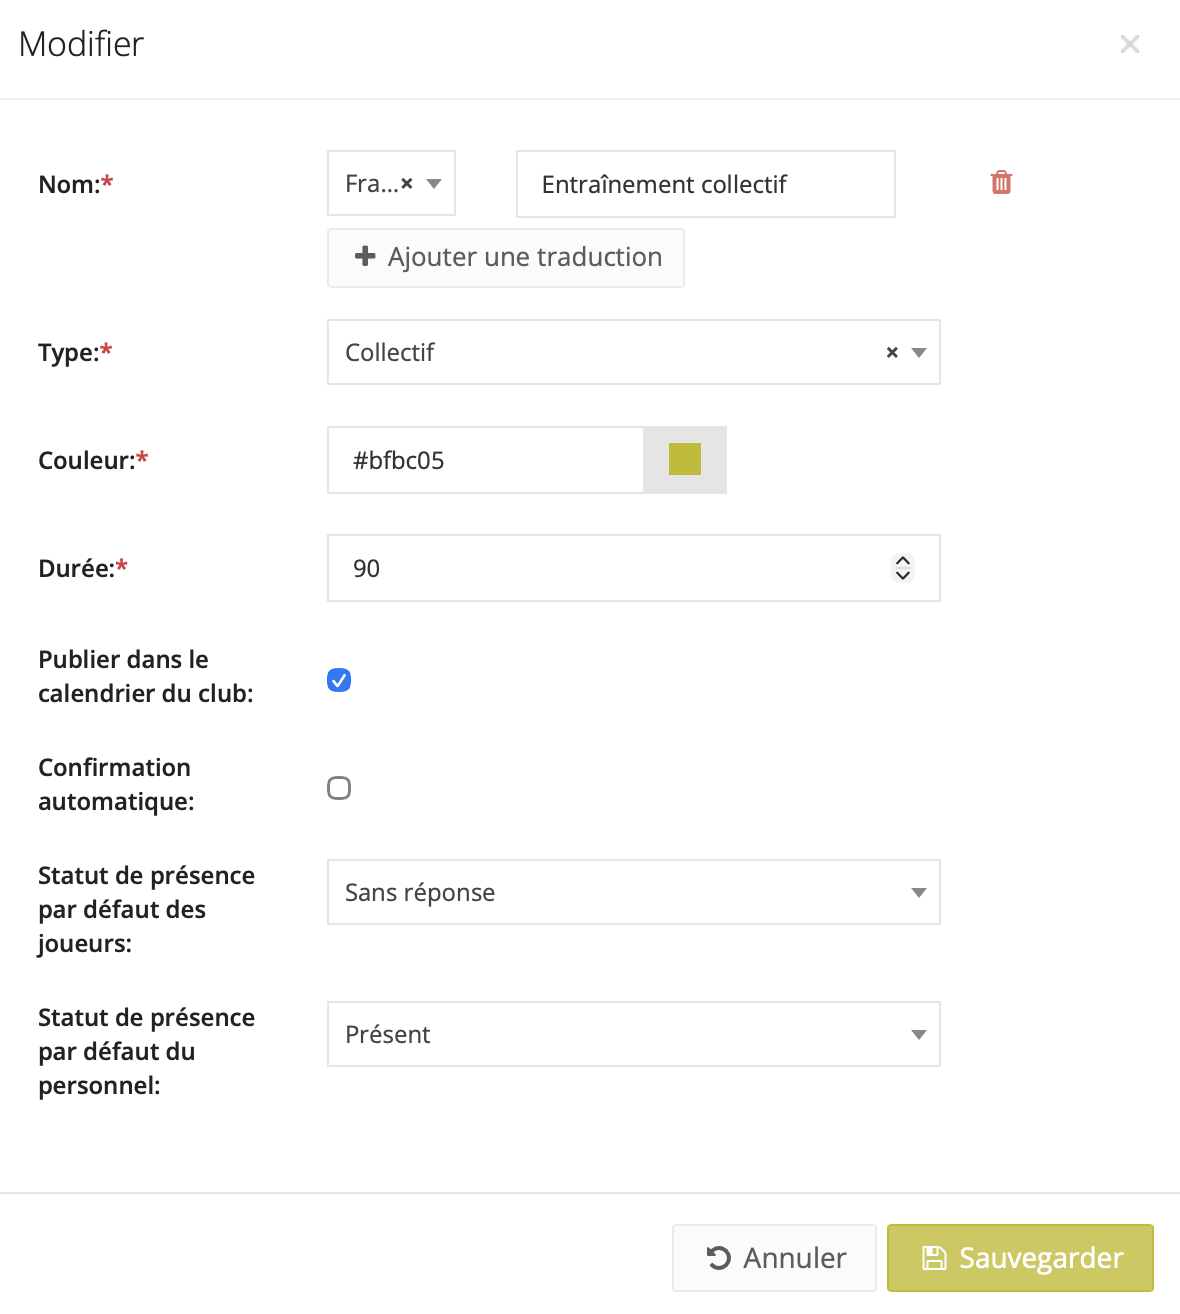Enable Confirmation automatique checkbox
Screen dimensions: 1180x1314
coord(339,788)
